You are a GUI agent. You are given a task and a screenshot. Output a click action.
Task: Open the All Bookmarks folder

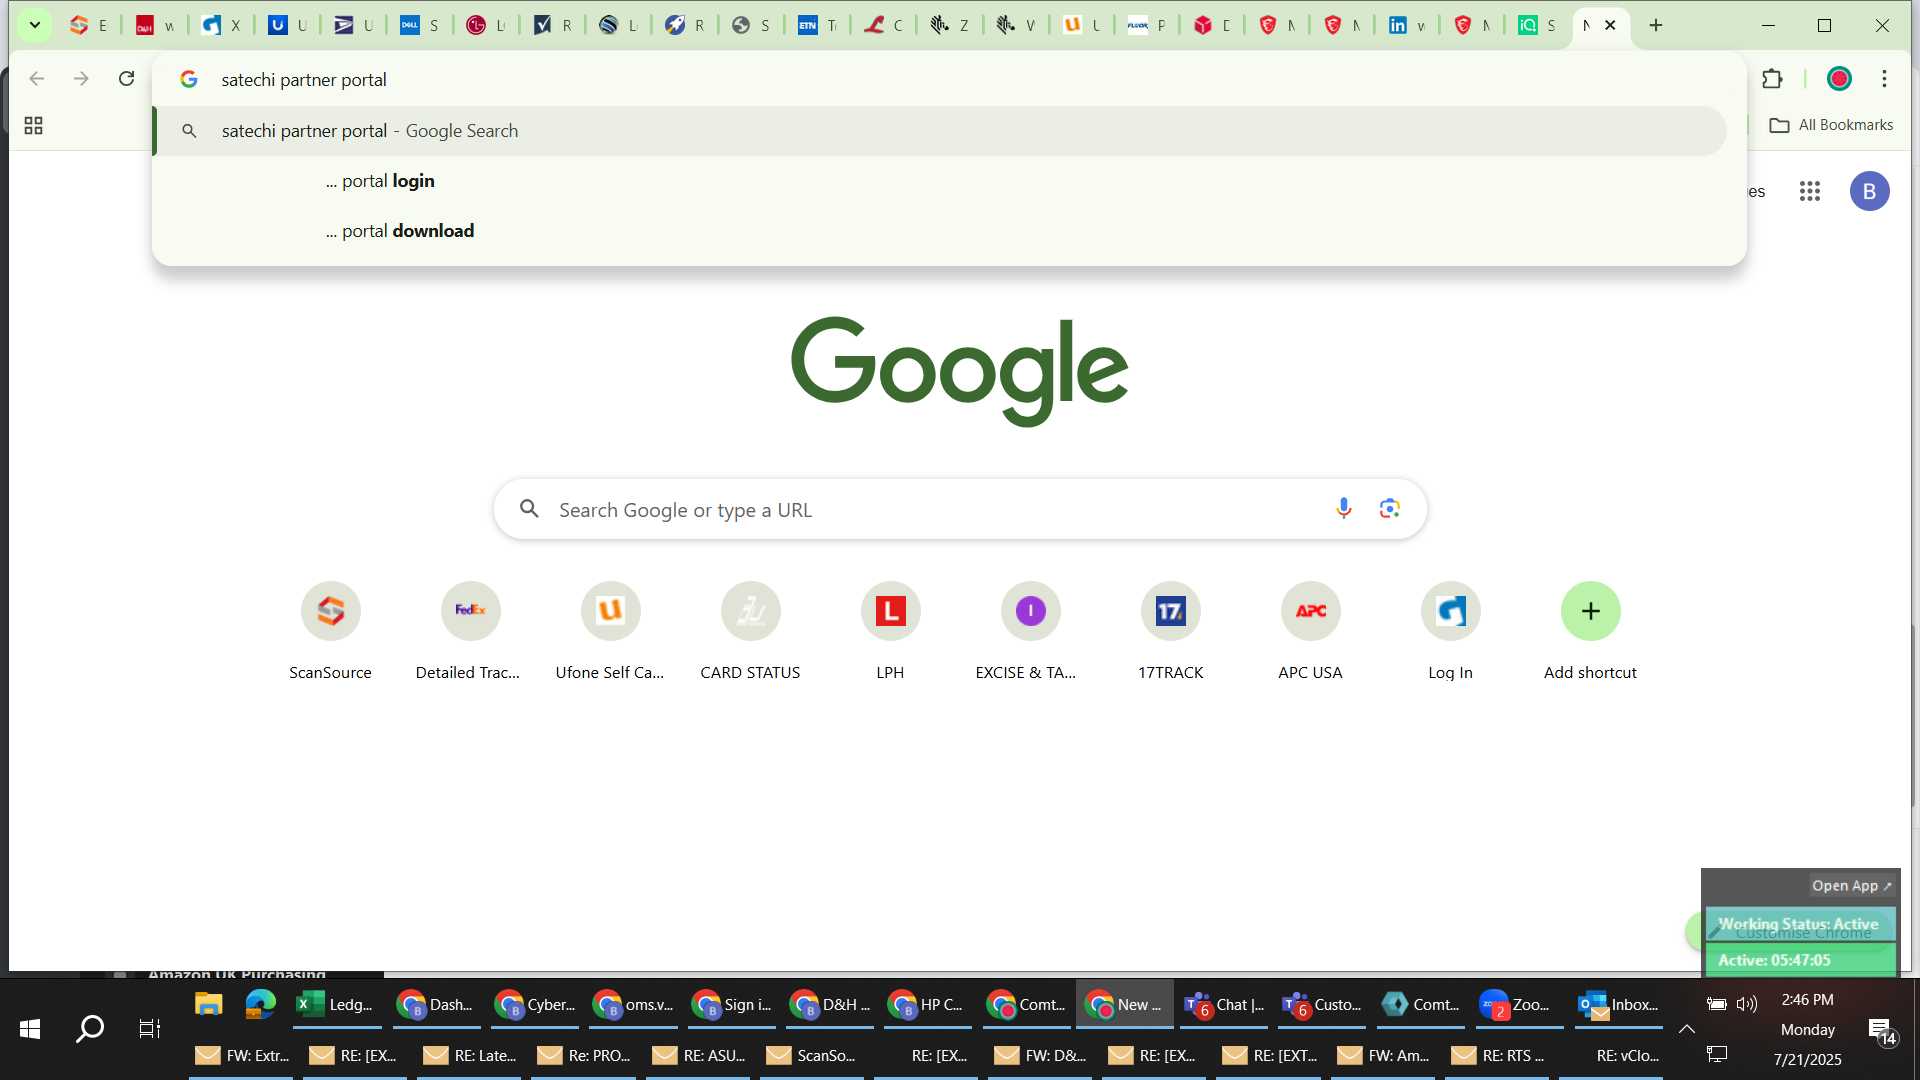pos(1831,125)
